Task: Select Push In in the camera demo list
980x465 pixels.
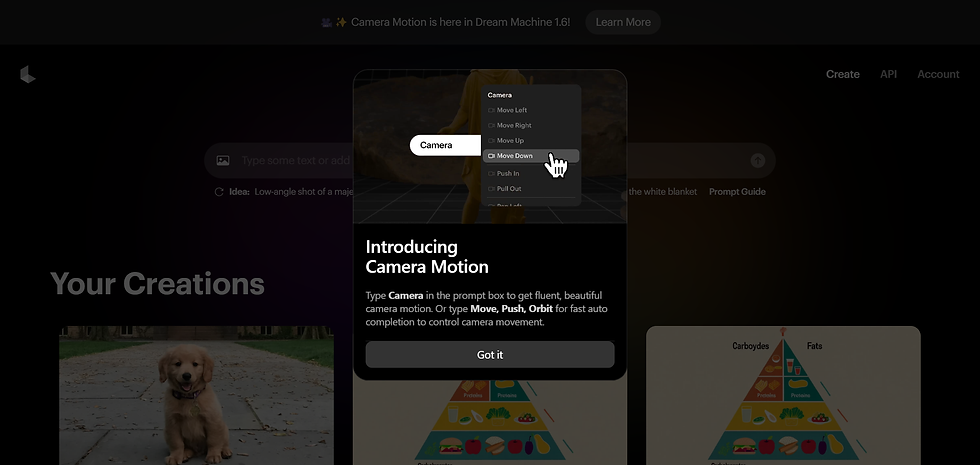Action: click(508, 173)
